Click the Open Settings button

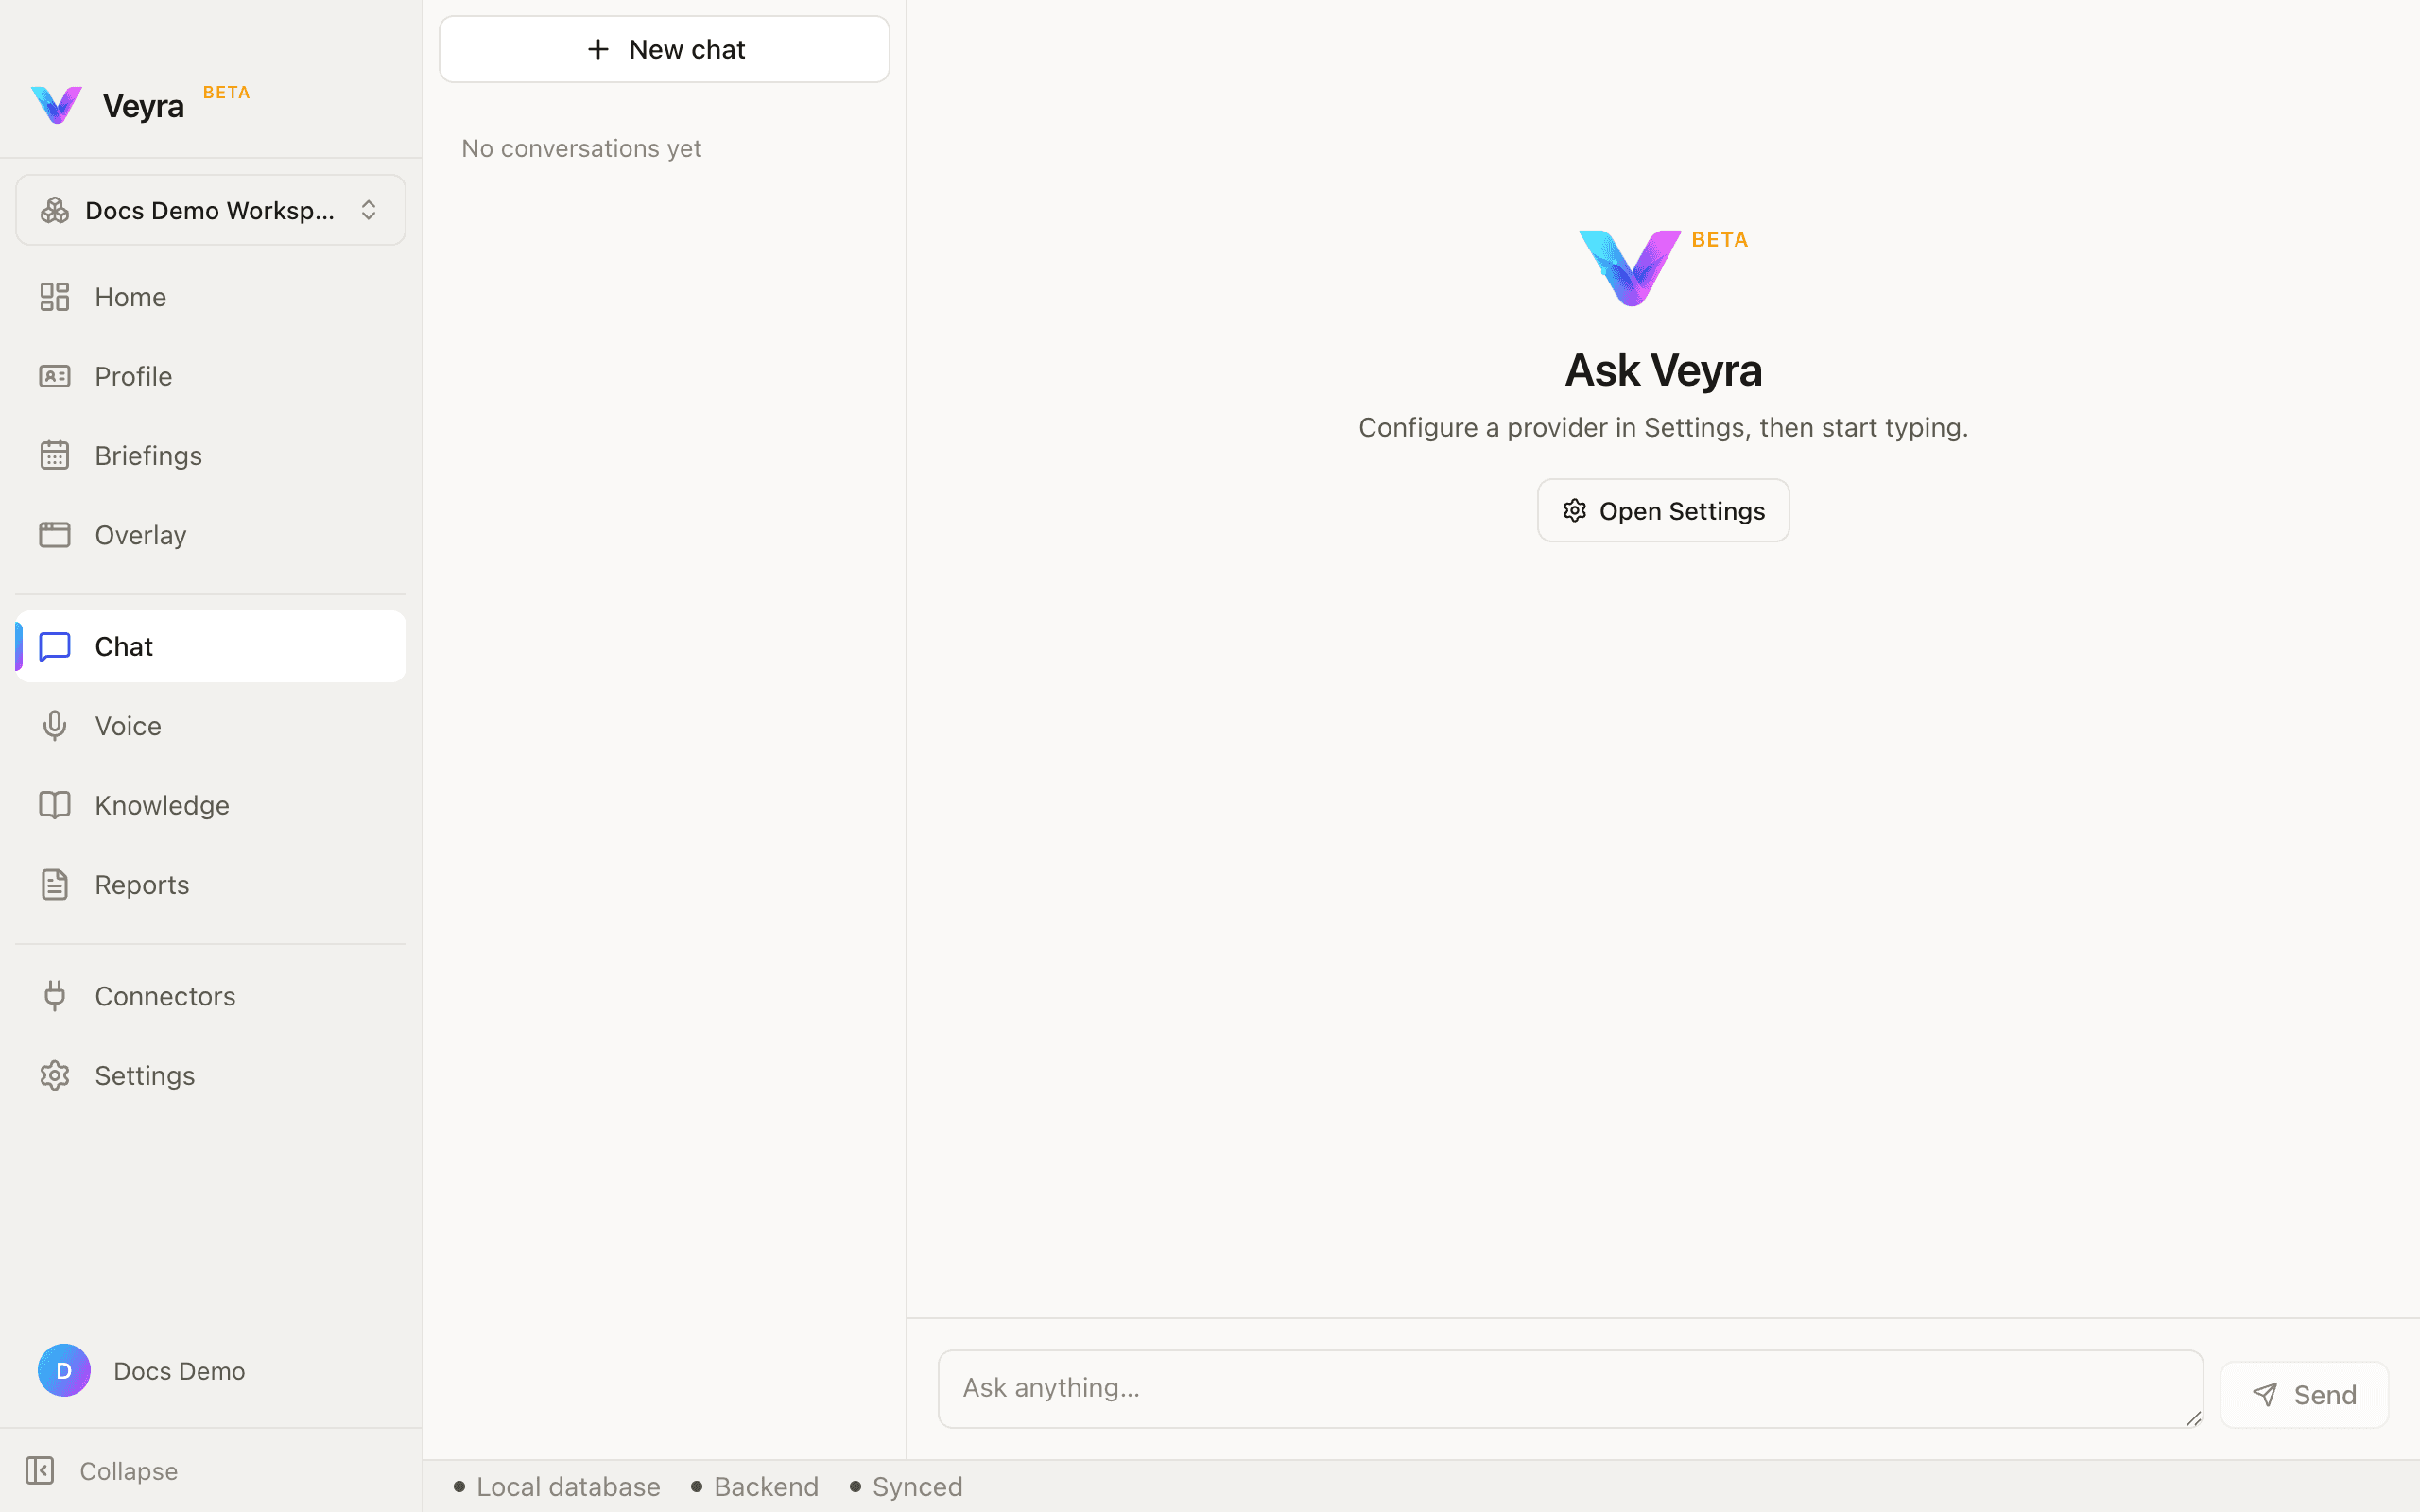(1663, 511)
